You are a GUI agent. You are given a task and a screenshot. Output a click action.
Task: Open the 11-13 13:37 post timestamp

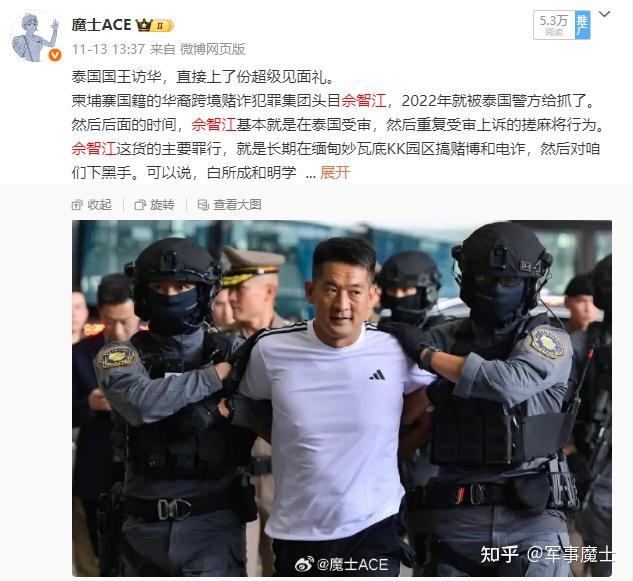(x=108, y=49)
